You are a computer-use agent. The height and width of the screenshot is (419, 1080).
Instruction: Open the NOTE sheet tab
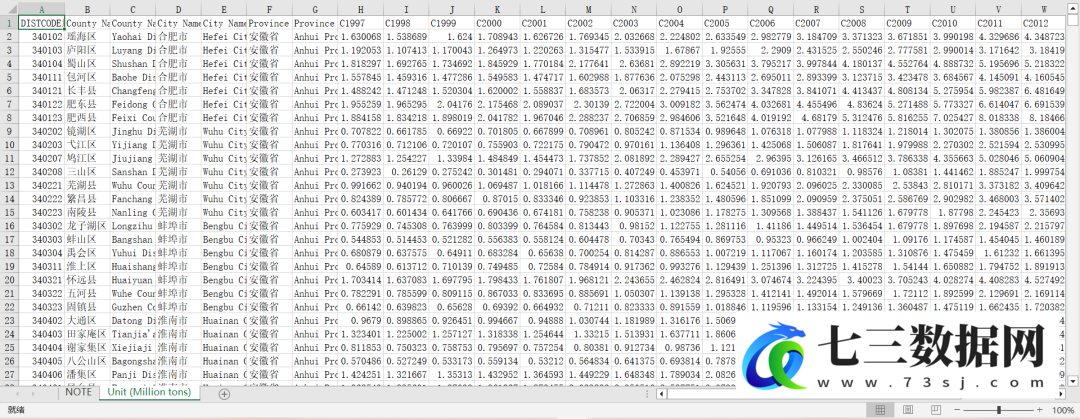click(79, 391)
